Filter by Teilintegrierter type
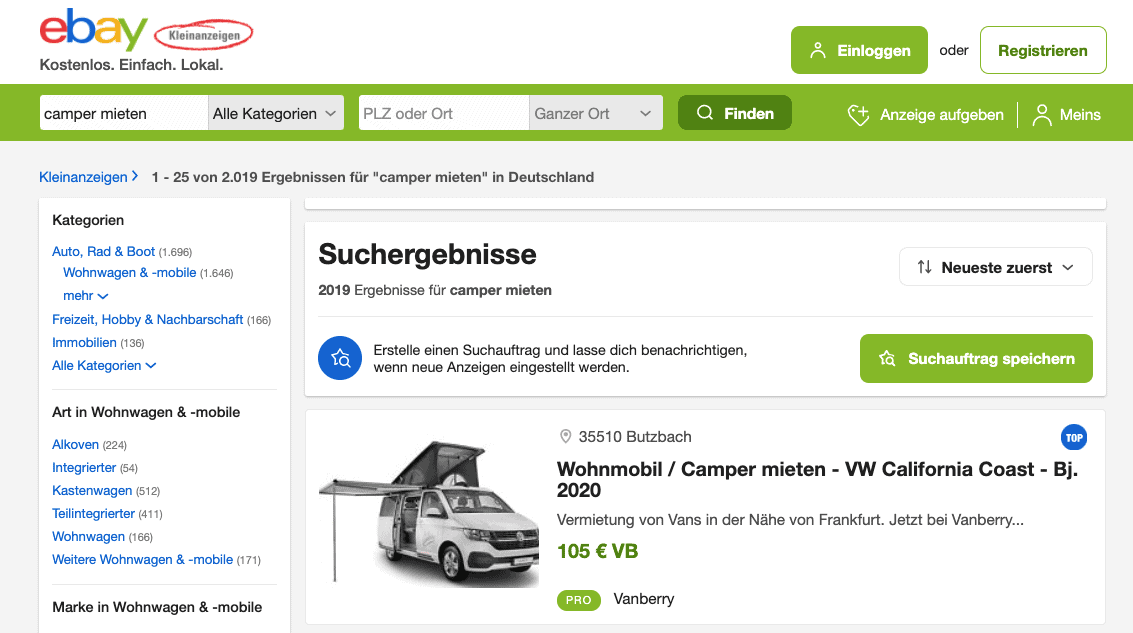 tap(93, 514)
